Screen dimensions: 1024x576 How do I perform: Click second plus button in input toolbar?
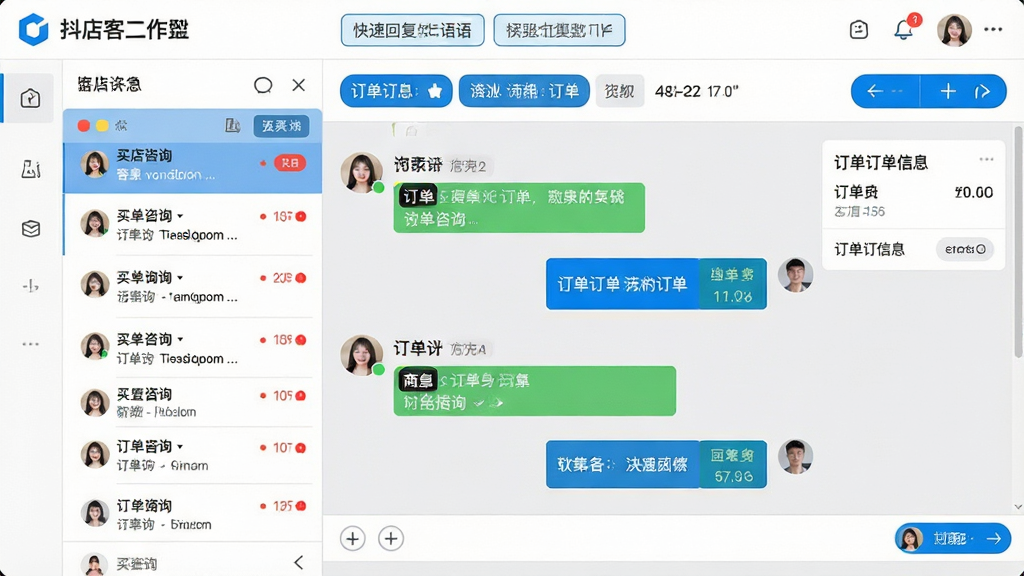tap(391, 539)
